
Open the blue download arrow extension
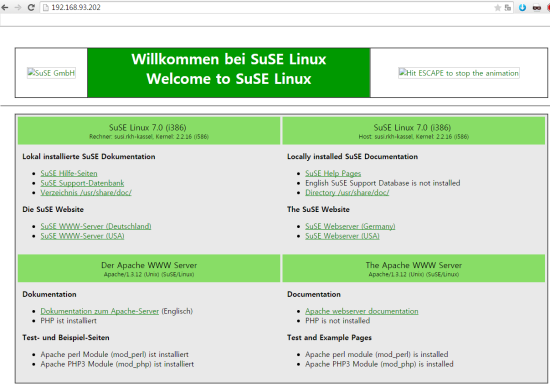tap(522, 8)
